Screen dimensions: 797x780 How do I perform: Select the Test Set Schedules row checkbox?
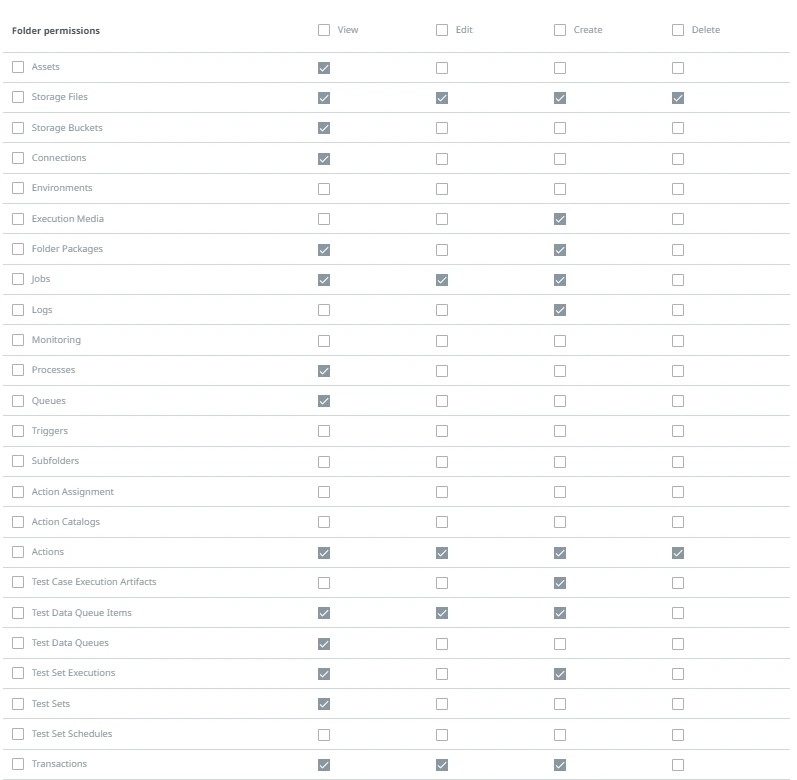coord(18,734)
